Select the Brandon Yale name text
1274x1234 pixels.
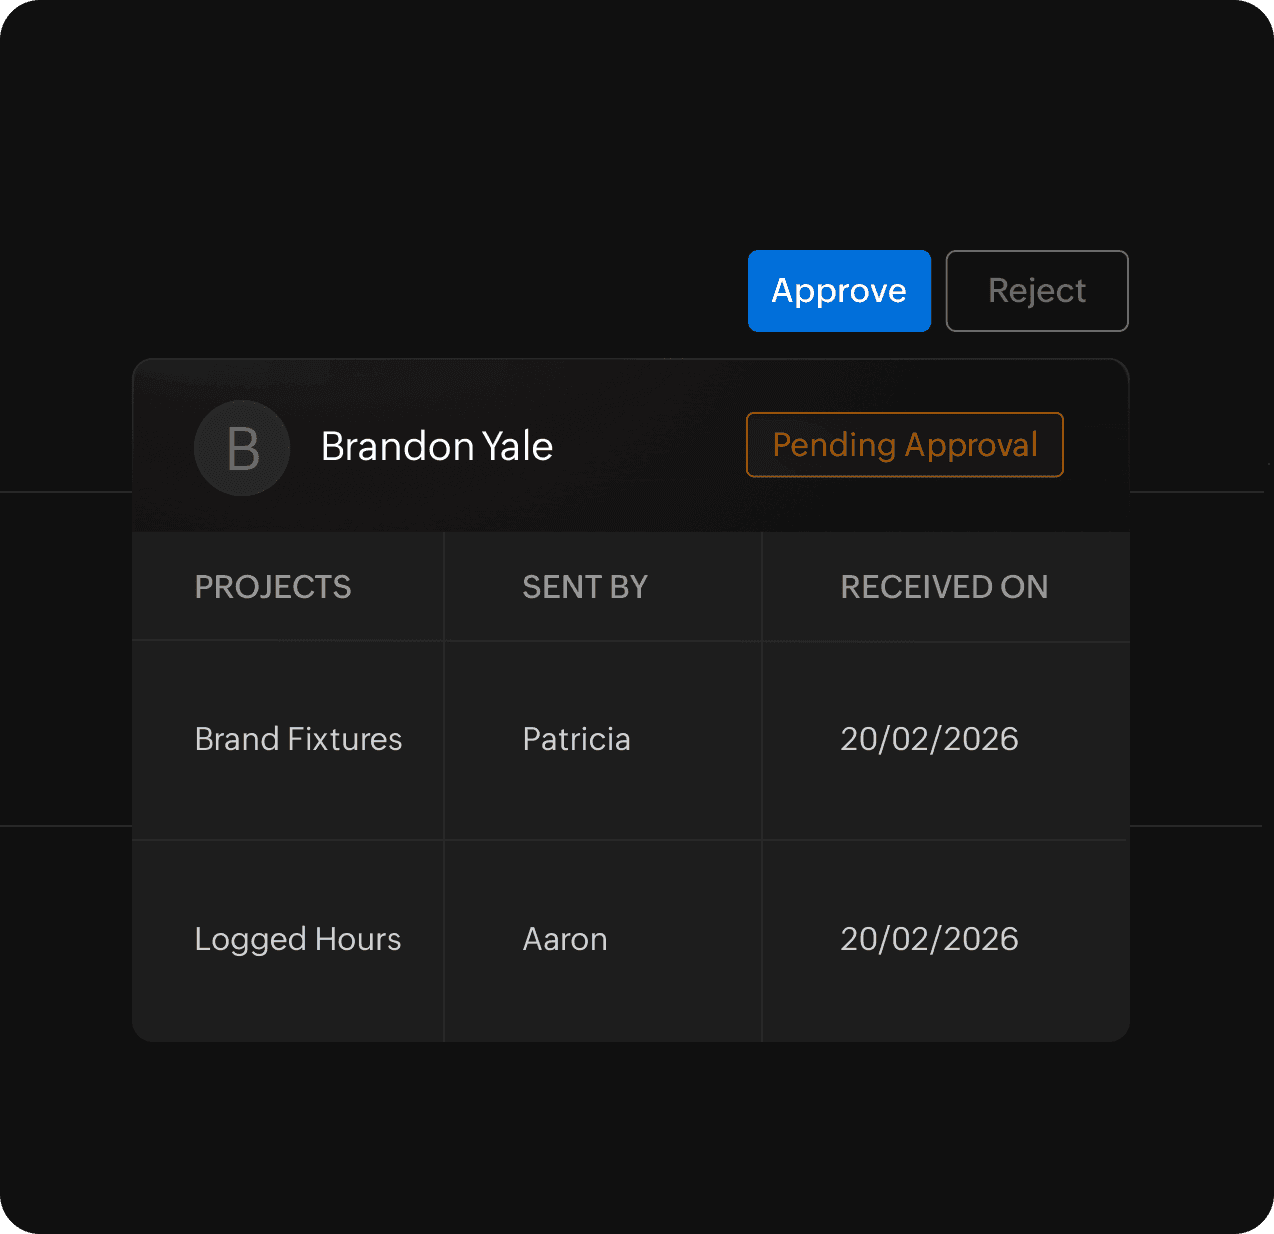pos(436,447)
